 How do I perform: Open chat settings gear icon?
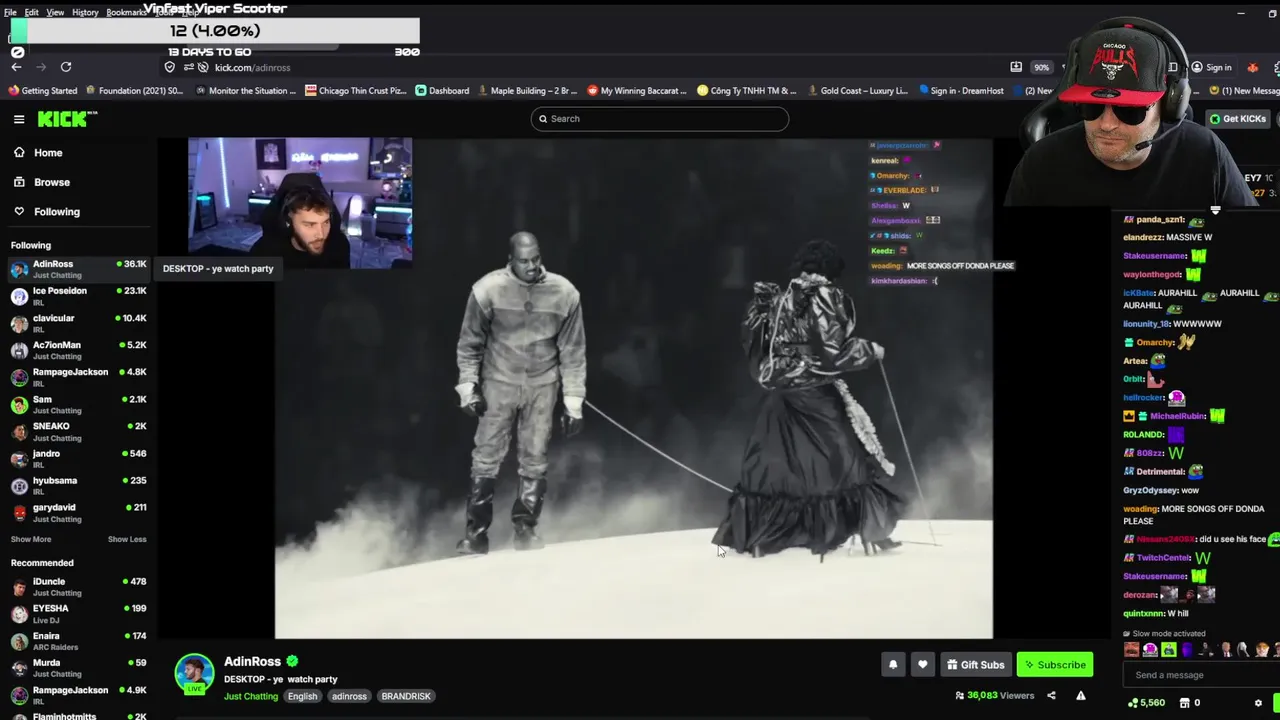[1258, 703]
